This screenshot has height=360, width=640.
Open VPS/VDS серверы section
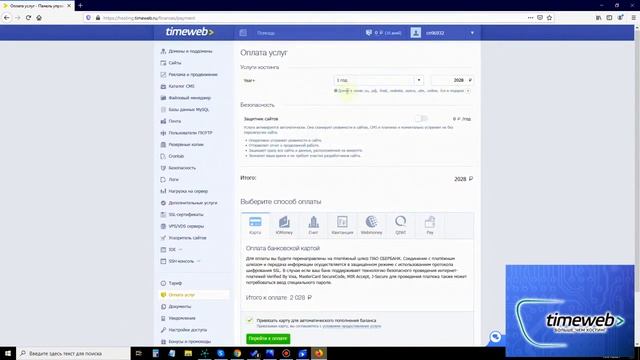pyautogui.click(x=182, y=226)
